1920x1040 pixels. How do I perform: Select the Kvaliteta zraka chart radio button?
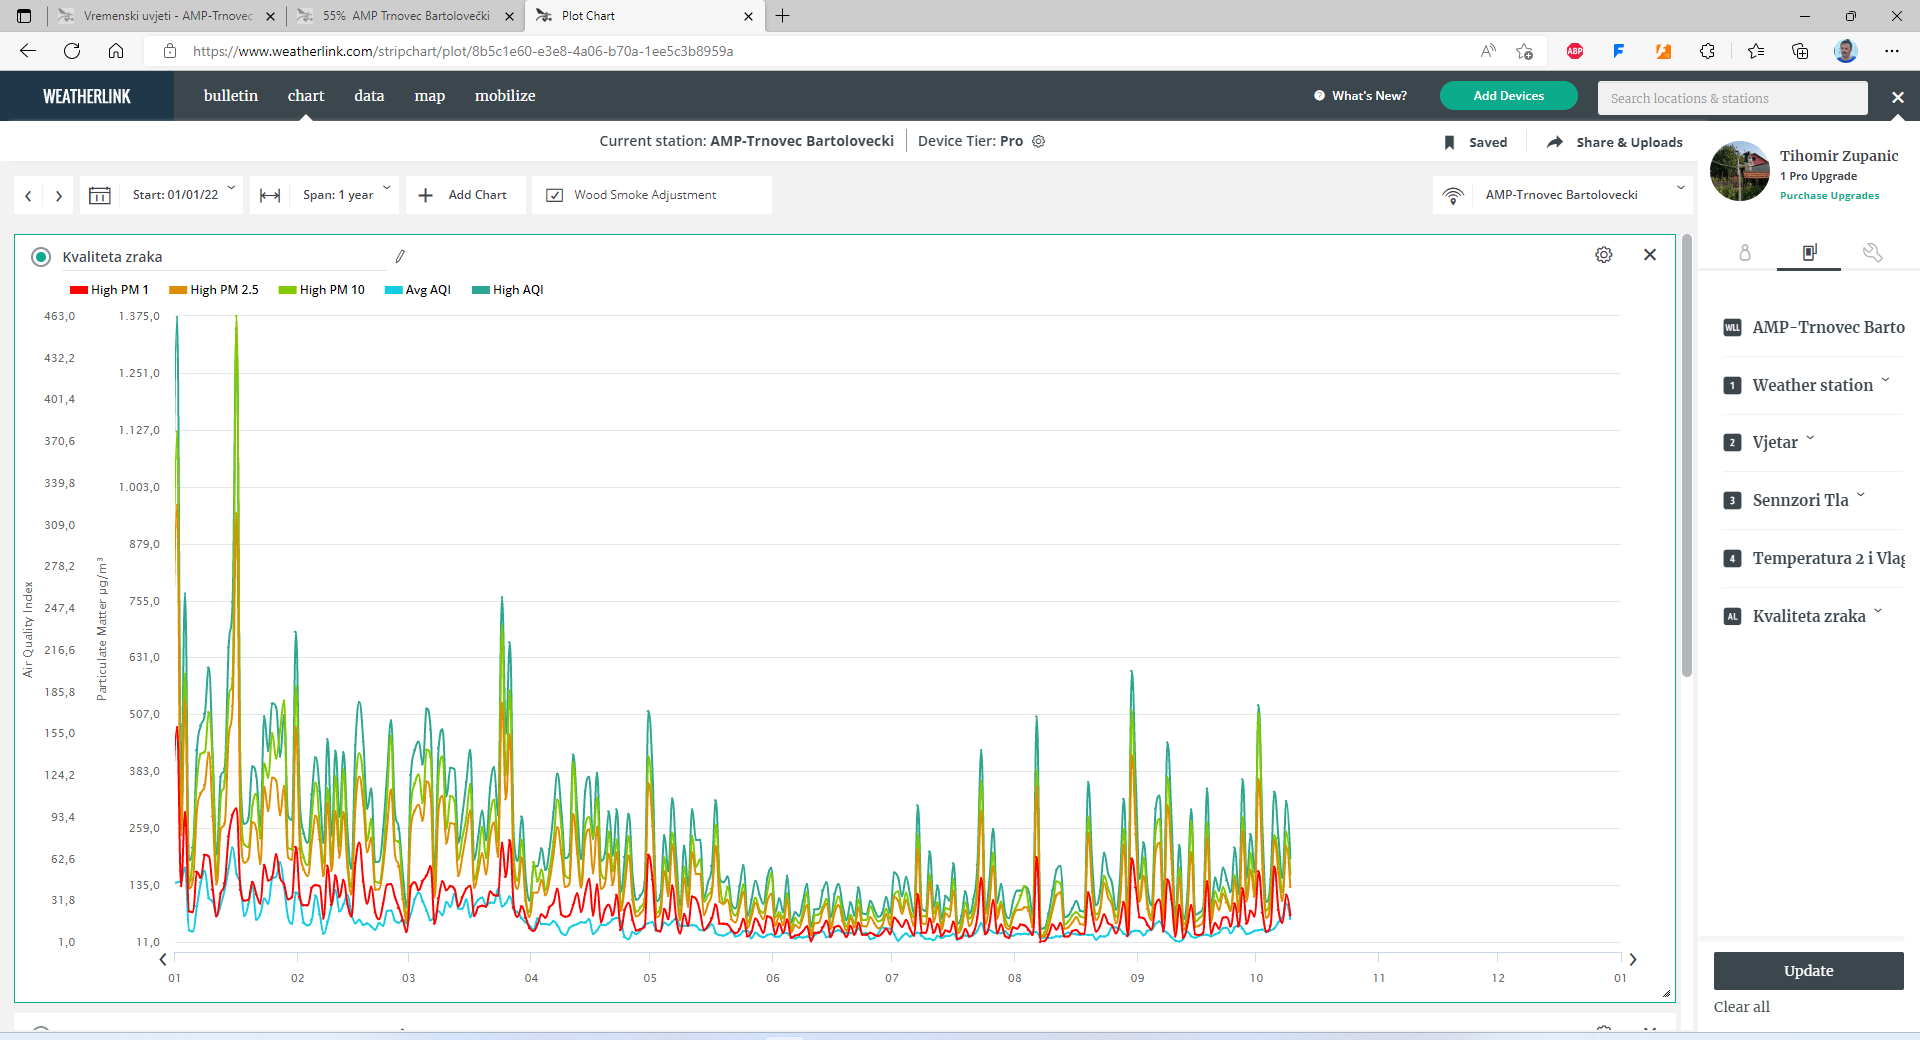[41, 257]
